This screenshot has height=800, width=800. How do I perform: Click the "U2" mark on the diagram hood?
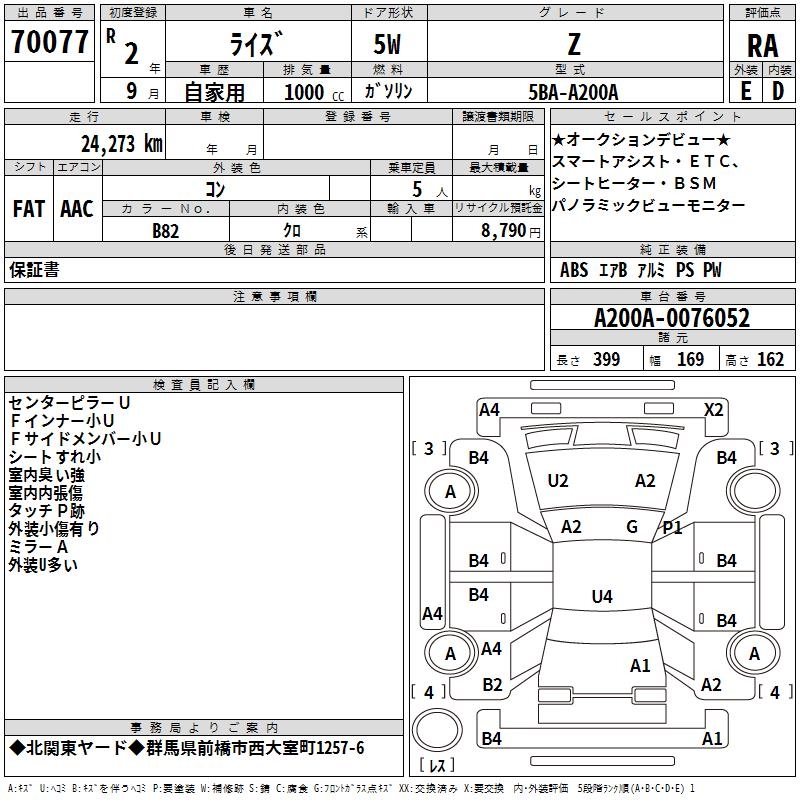(558, 481)
